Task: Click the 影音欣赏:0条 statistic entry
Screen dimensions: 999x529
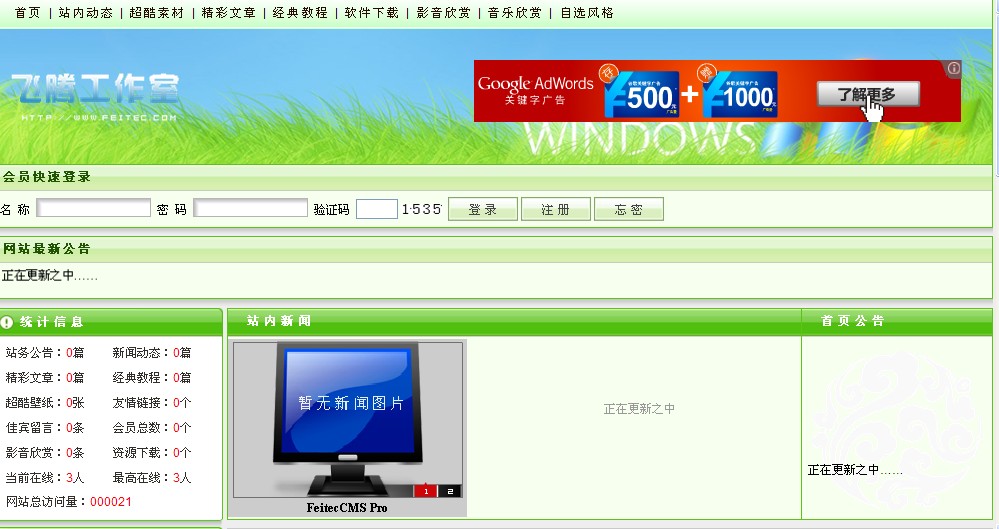Action: coord(45,453)
